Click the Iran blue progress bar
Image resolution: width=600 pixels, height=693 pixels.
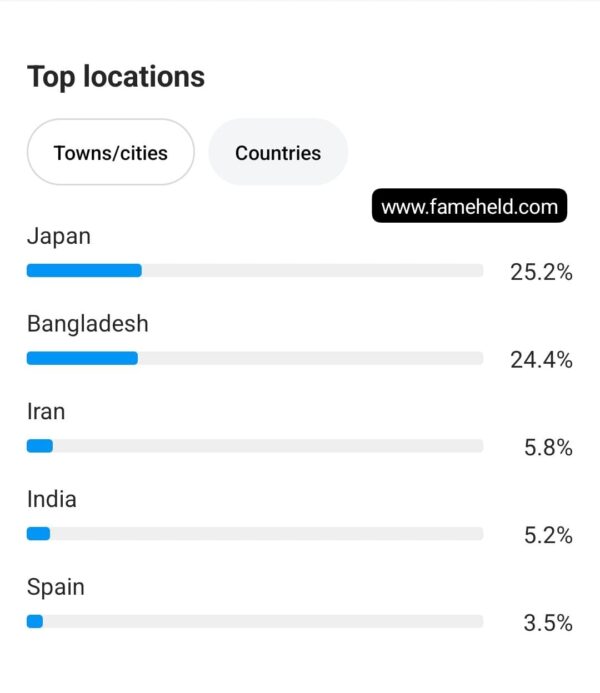[x=40, y=446]
